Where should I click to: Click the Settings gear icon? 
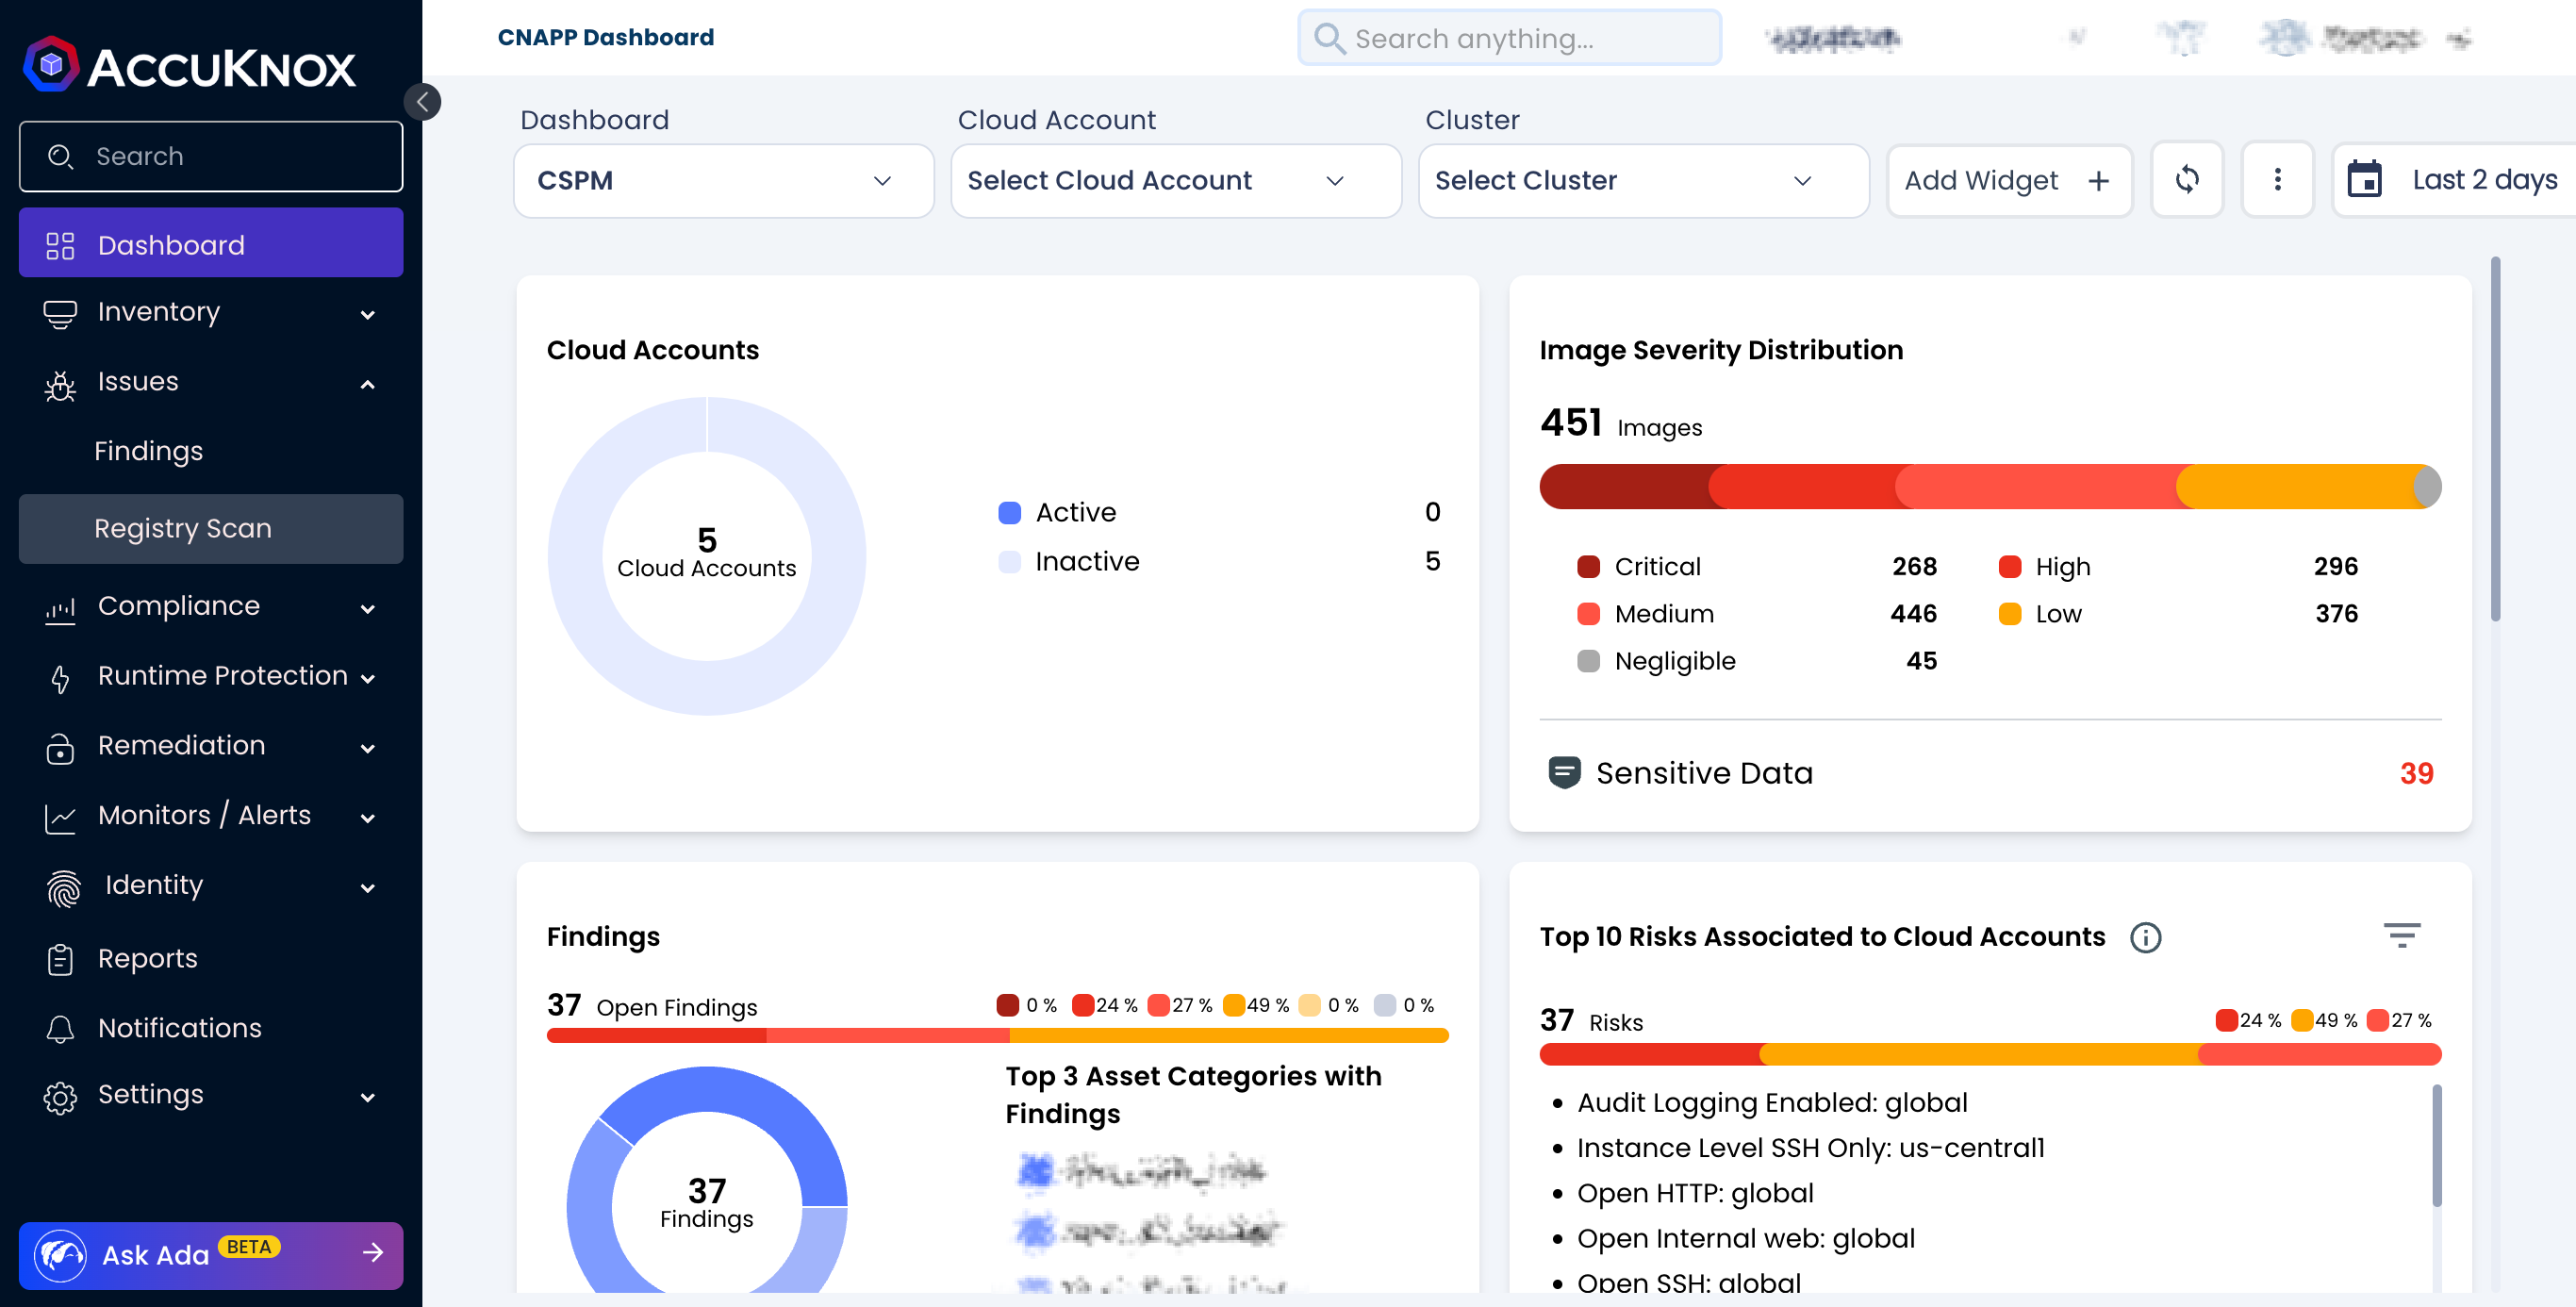coord(60,1097)
